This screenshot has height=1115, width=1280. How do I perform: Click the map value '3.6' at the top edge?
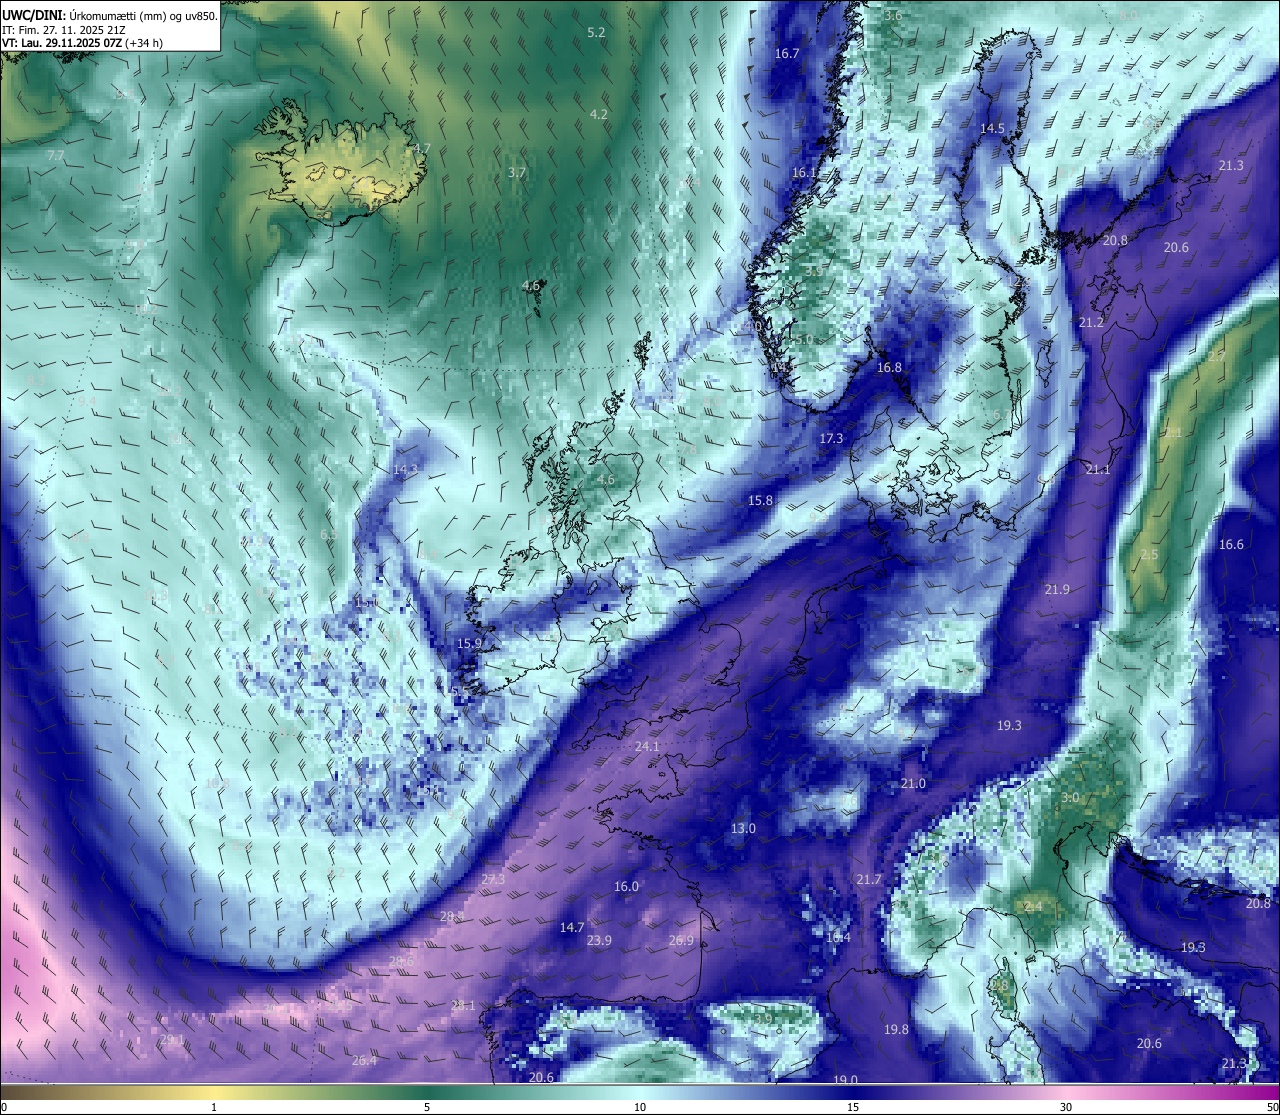pyautogui.click(x=893, y=15)
